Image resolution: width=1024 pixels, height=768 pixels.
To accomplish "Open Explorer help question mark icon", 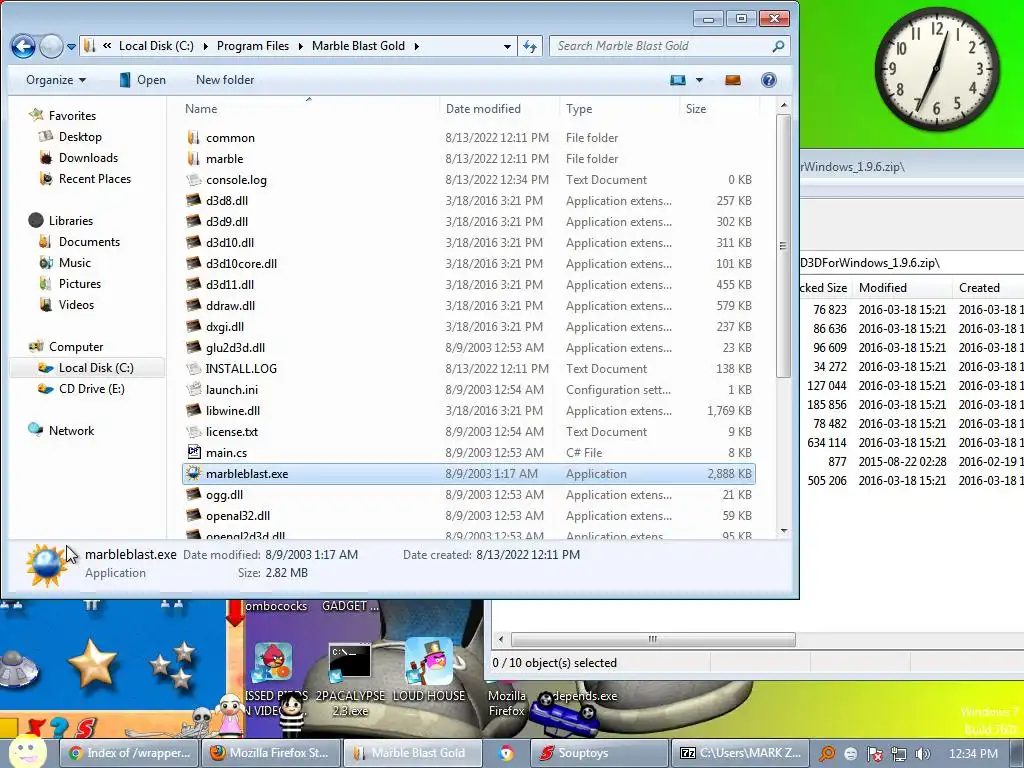I will pos(769,80).
